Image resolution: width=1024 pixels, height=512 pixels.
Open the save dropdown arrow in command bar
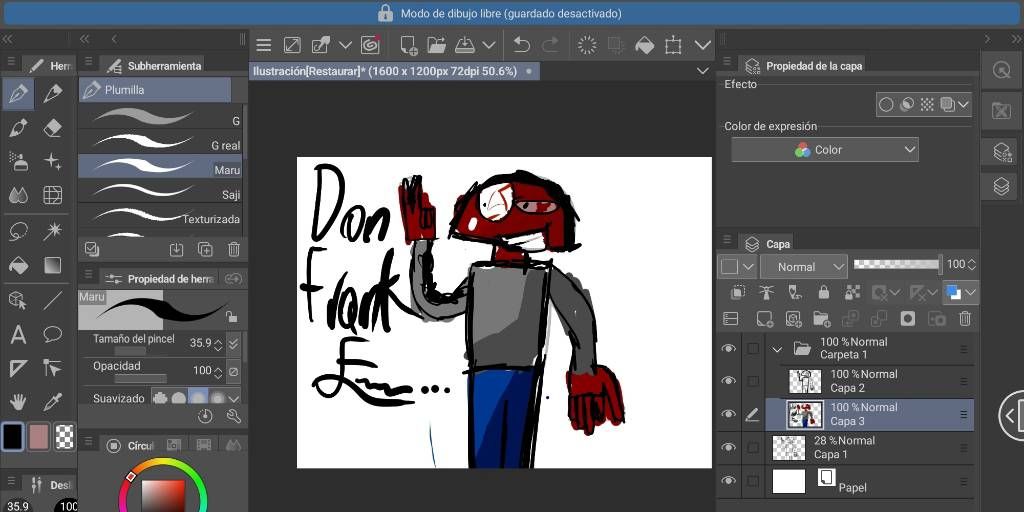pos(488,45)
